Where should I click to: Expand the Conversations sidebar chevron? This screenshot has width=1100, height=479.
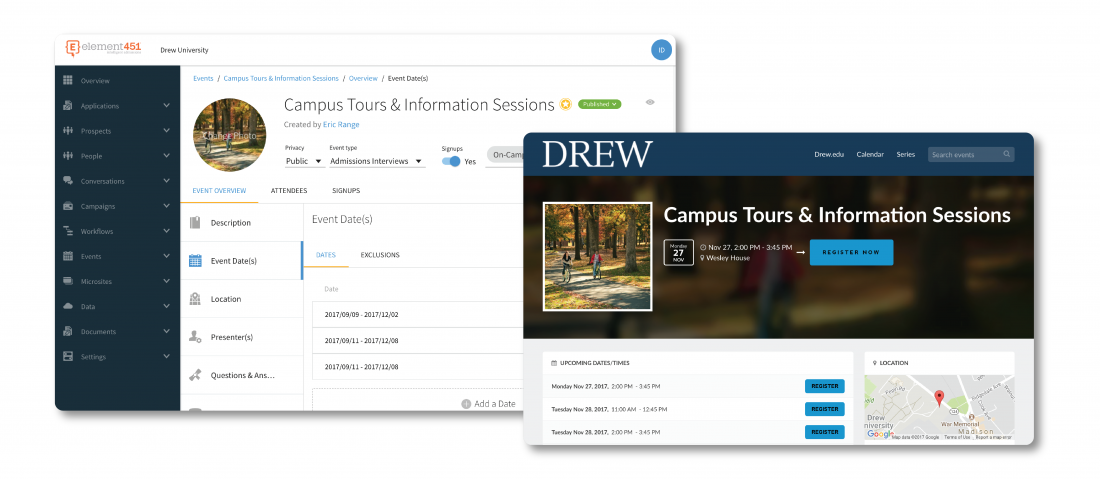point(166,181)
